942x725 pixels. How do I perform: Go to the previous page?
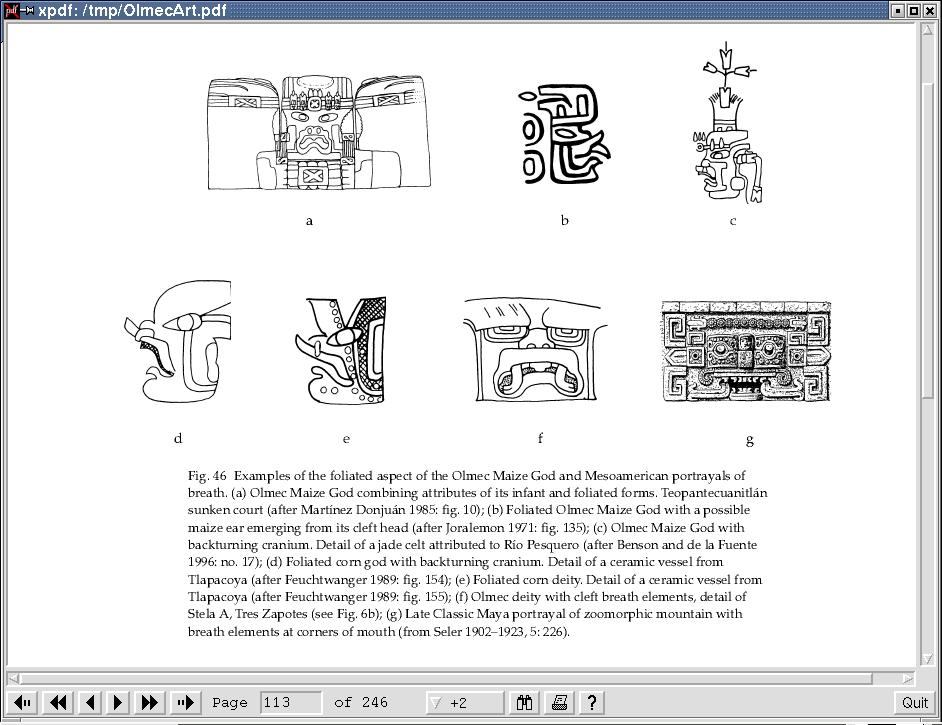(90, 702)
